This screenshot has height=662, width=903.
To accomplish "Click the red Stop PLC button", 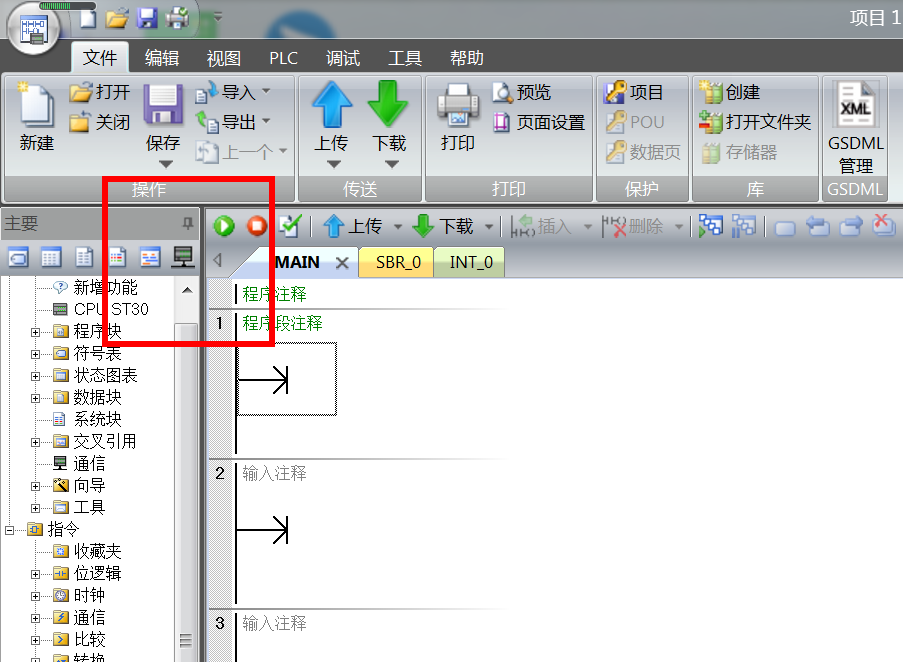I will 257,226.
